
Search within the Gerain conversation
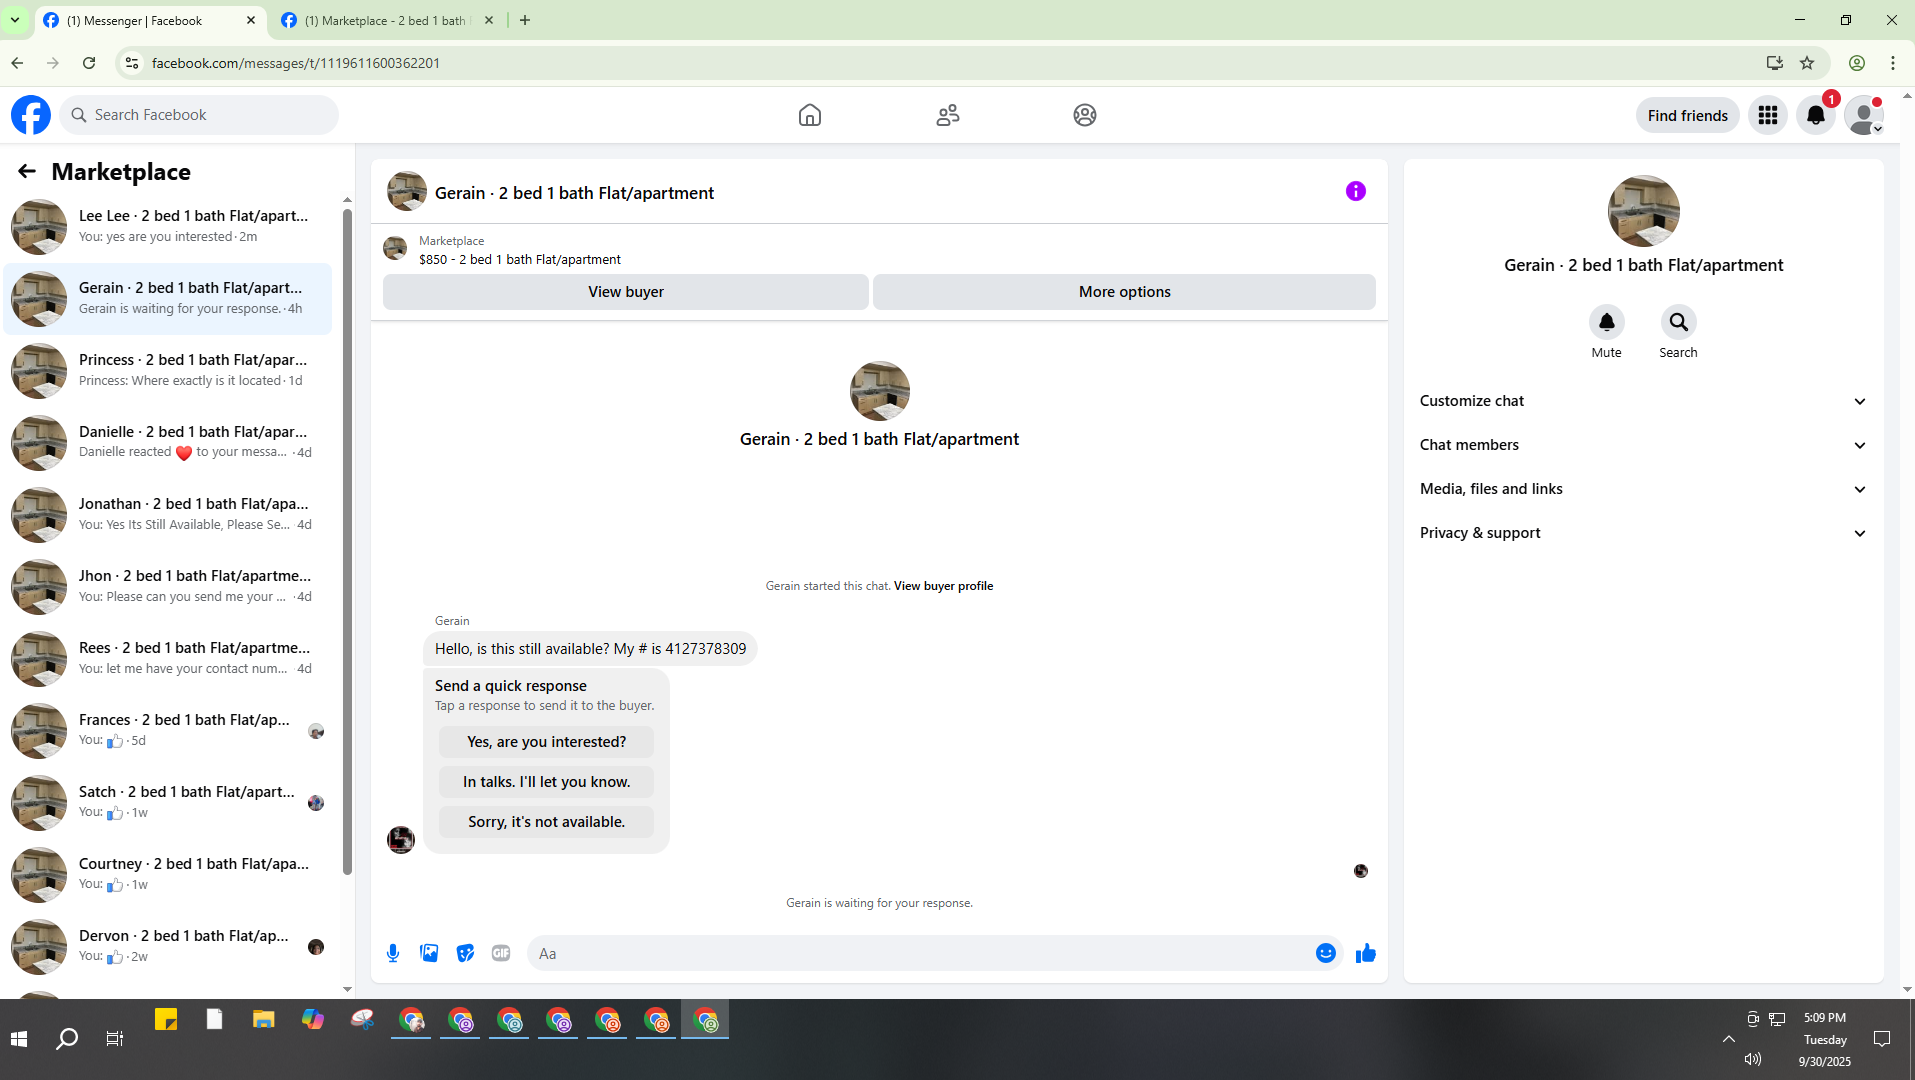pos(1679,322)
